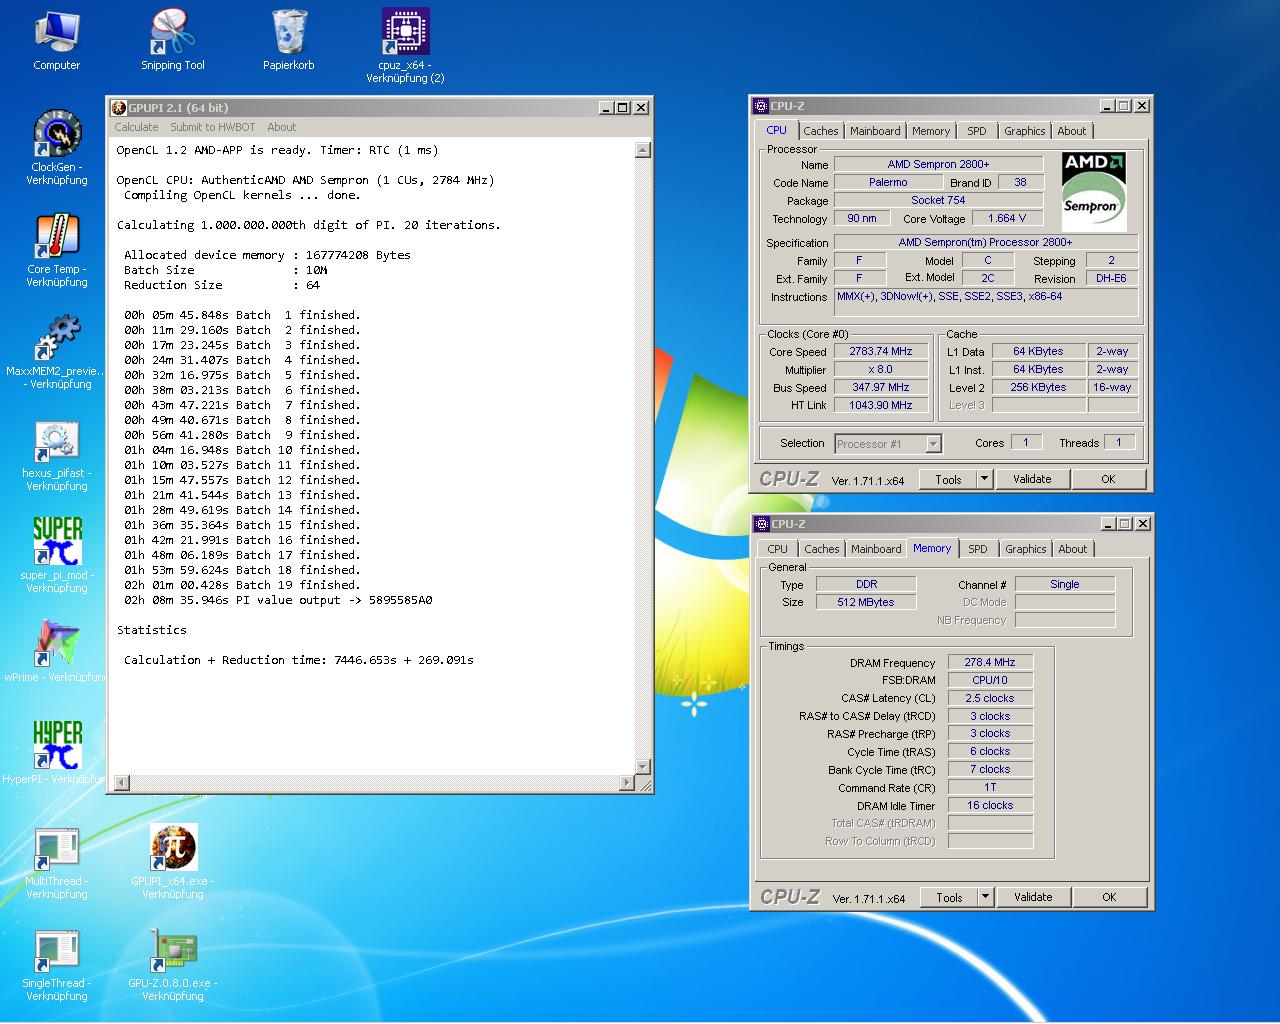Click Tools button in lower CPU-Z
This screenshot has width=1280, height=1024.
[x=949, y=897]
